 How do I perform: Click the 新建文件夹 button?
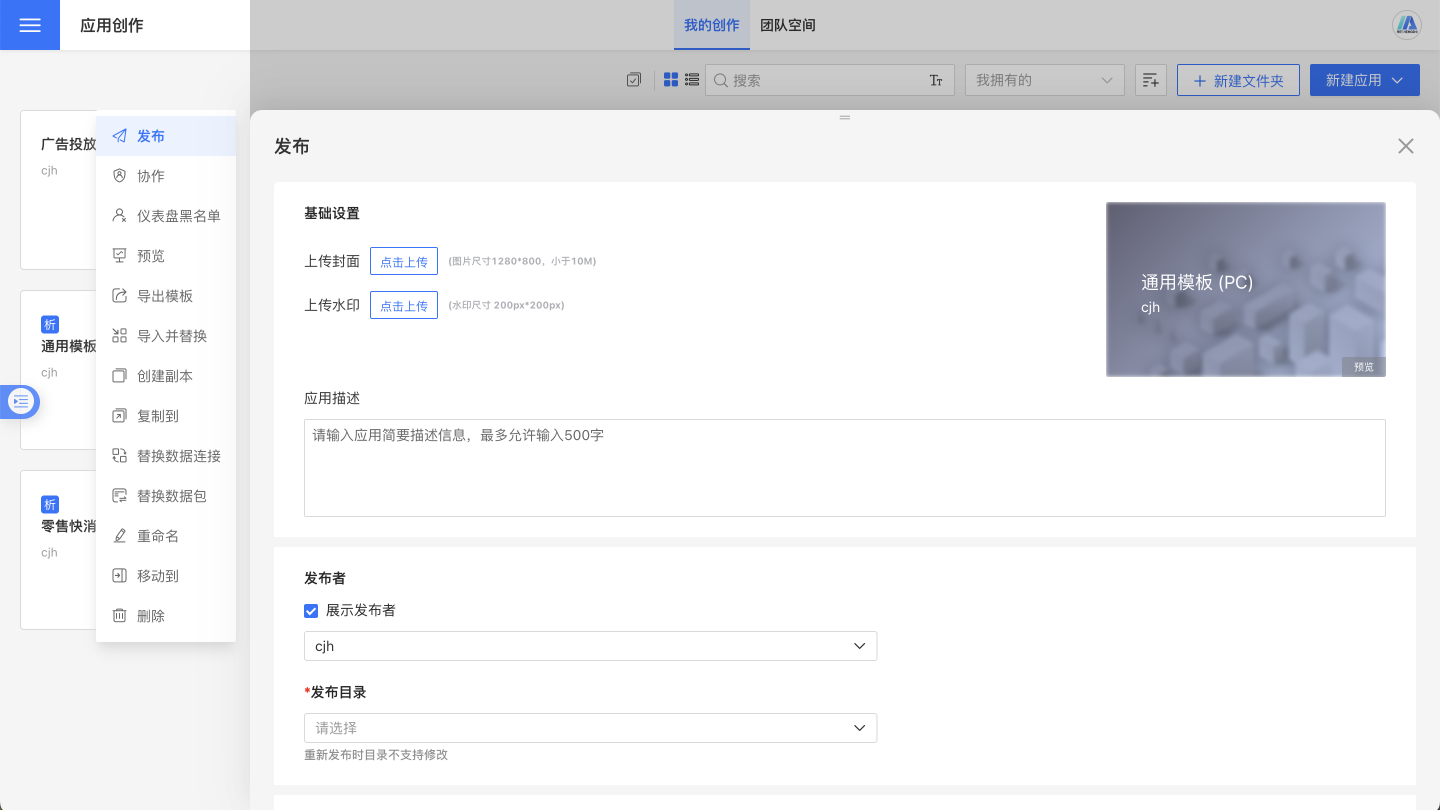(x=1238, y=80)
